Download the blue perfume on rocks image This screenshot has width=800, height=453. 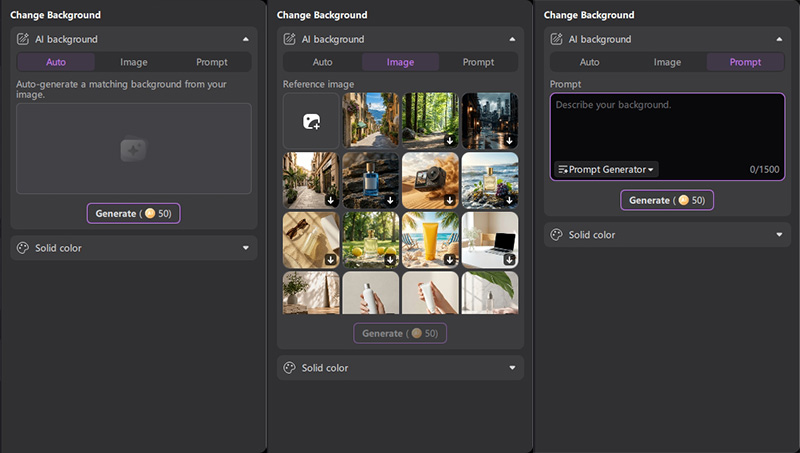point(390,200)
